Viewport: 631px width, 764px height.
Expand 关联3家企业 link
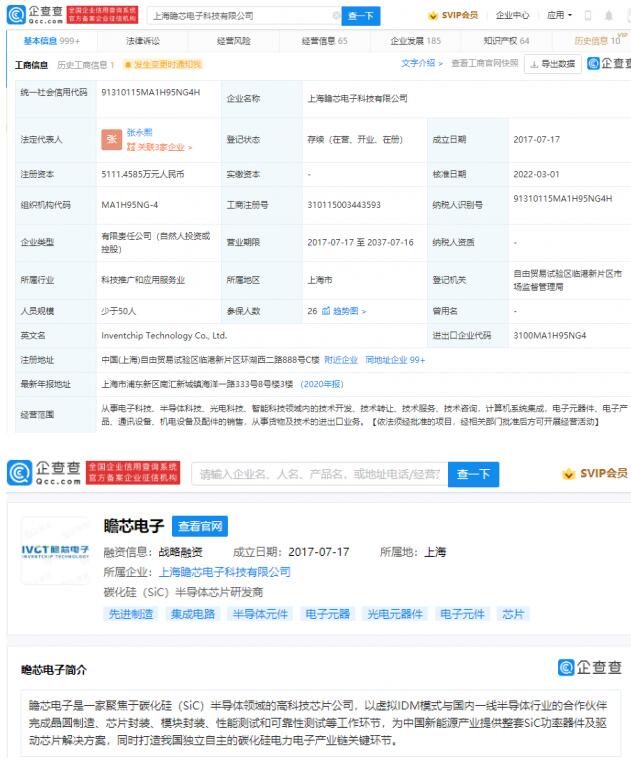[159, 147]
